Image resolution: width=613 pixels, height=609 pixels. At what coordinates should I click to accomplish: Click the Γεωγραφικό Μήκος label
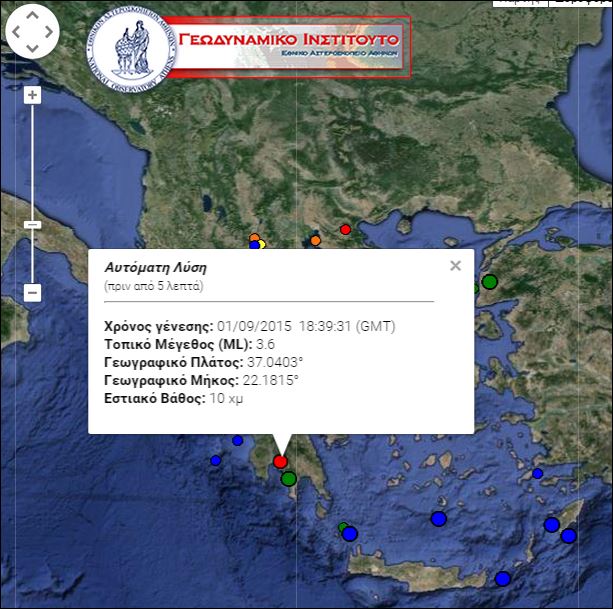click(x=172, y=380)
